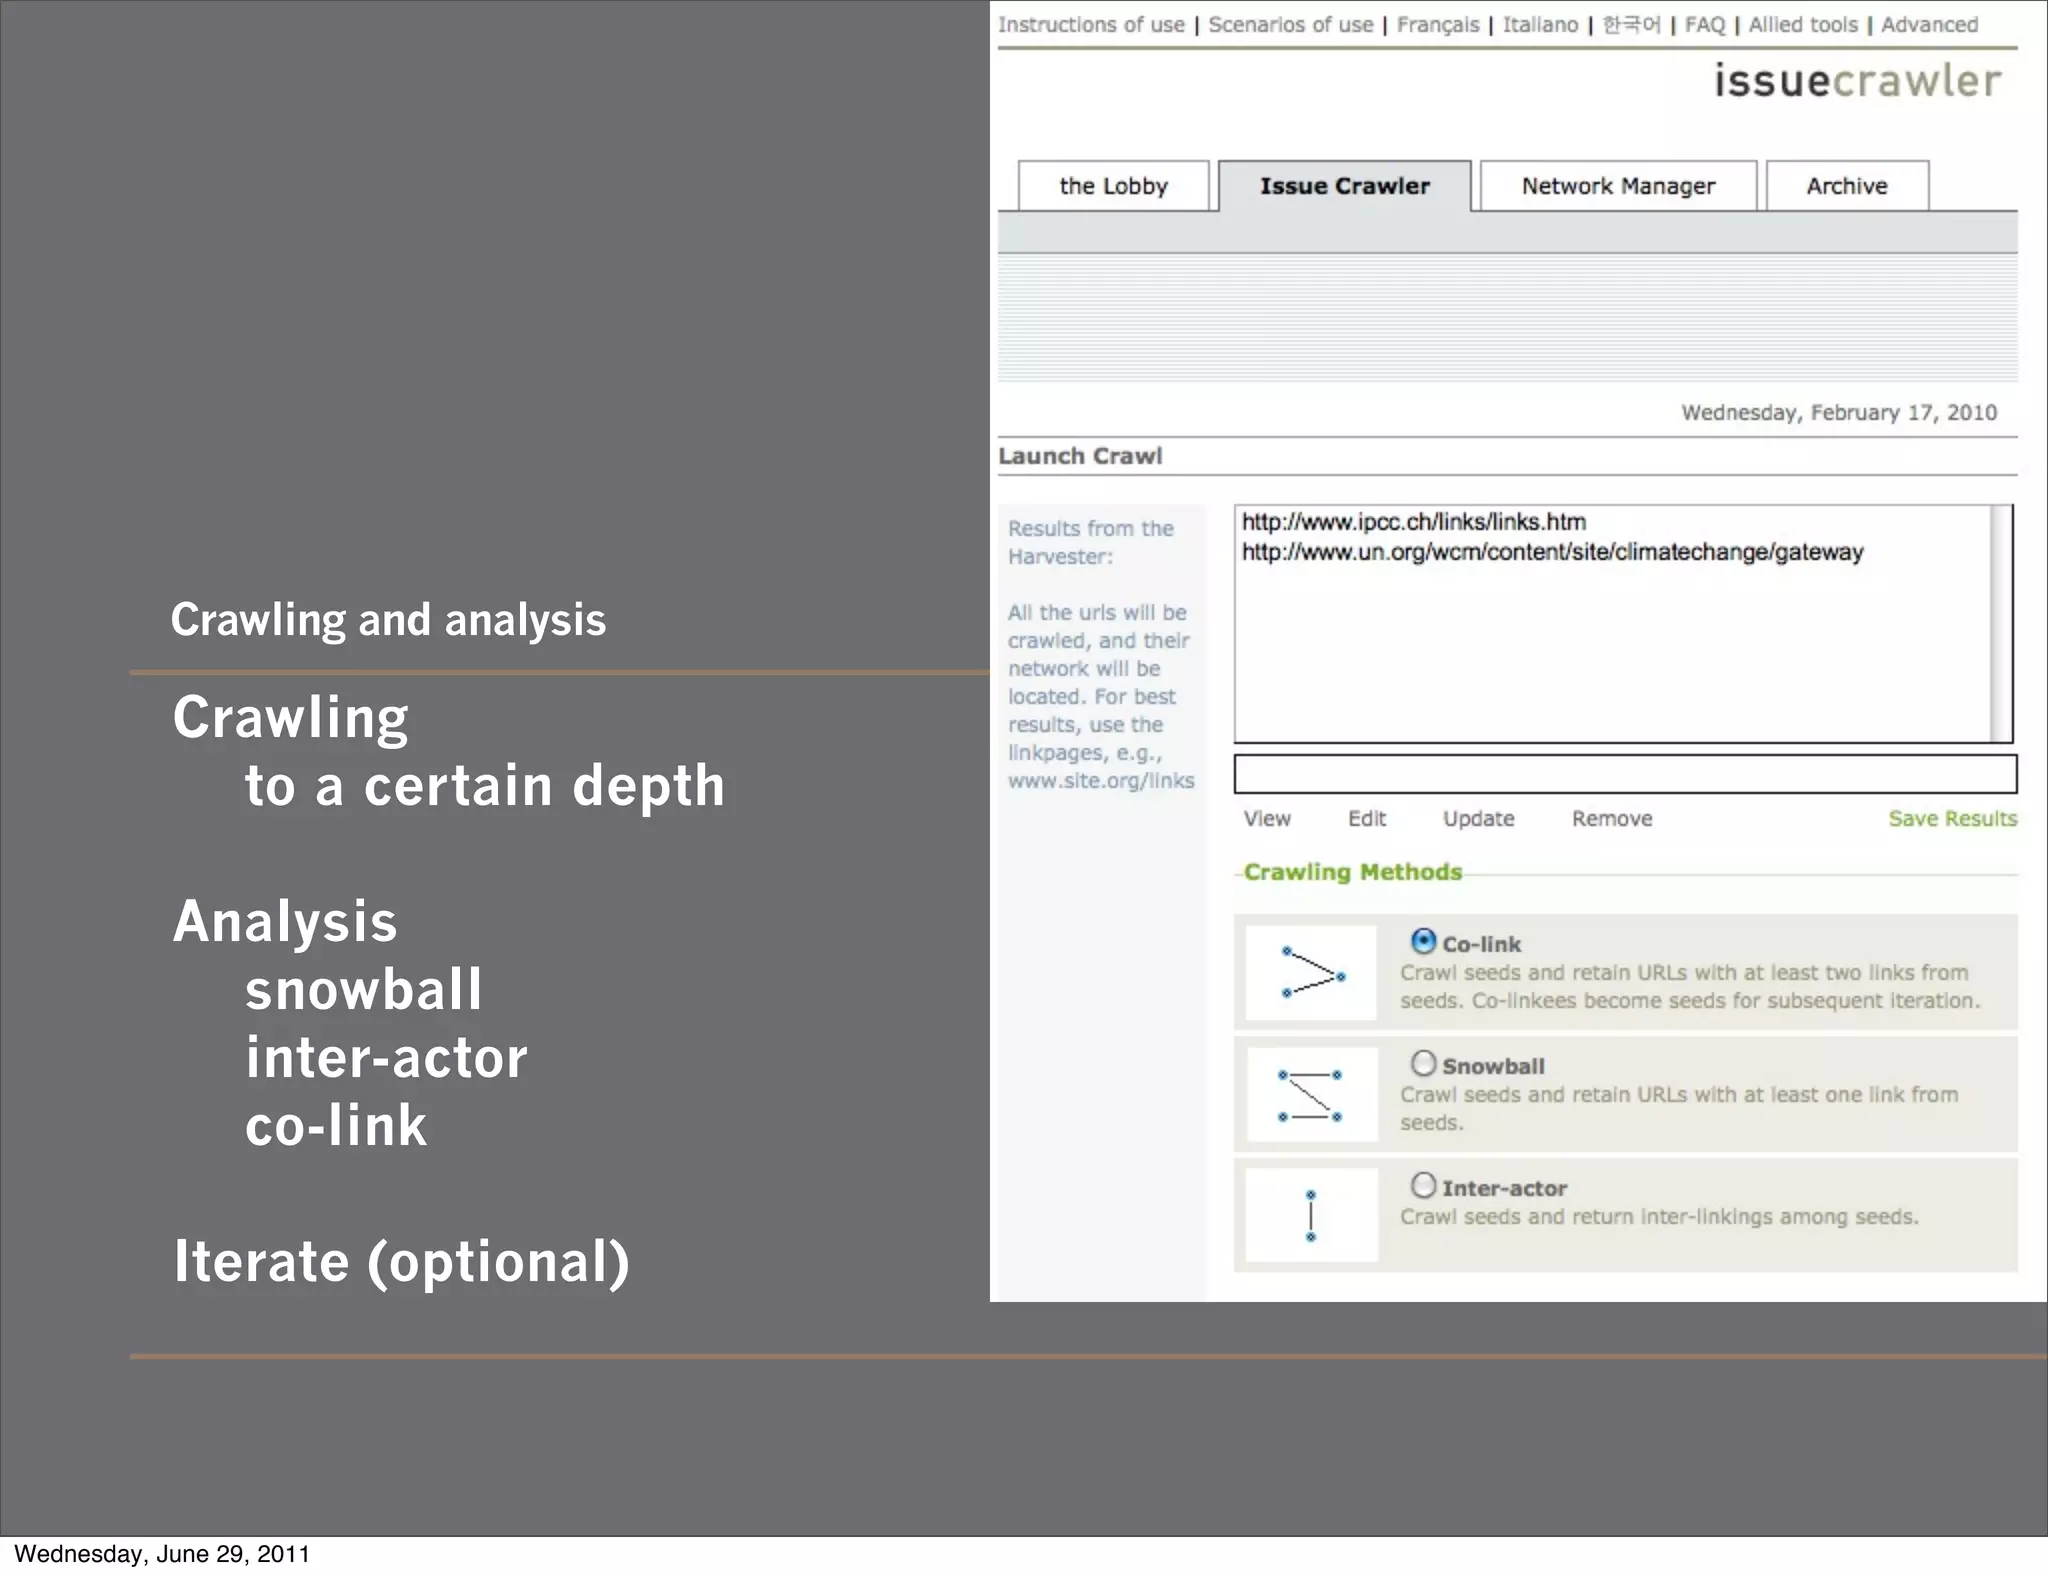Click the Remove button
Viewport: 2048px width, 1576px height.
click(x=1612, y=819)
